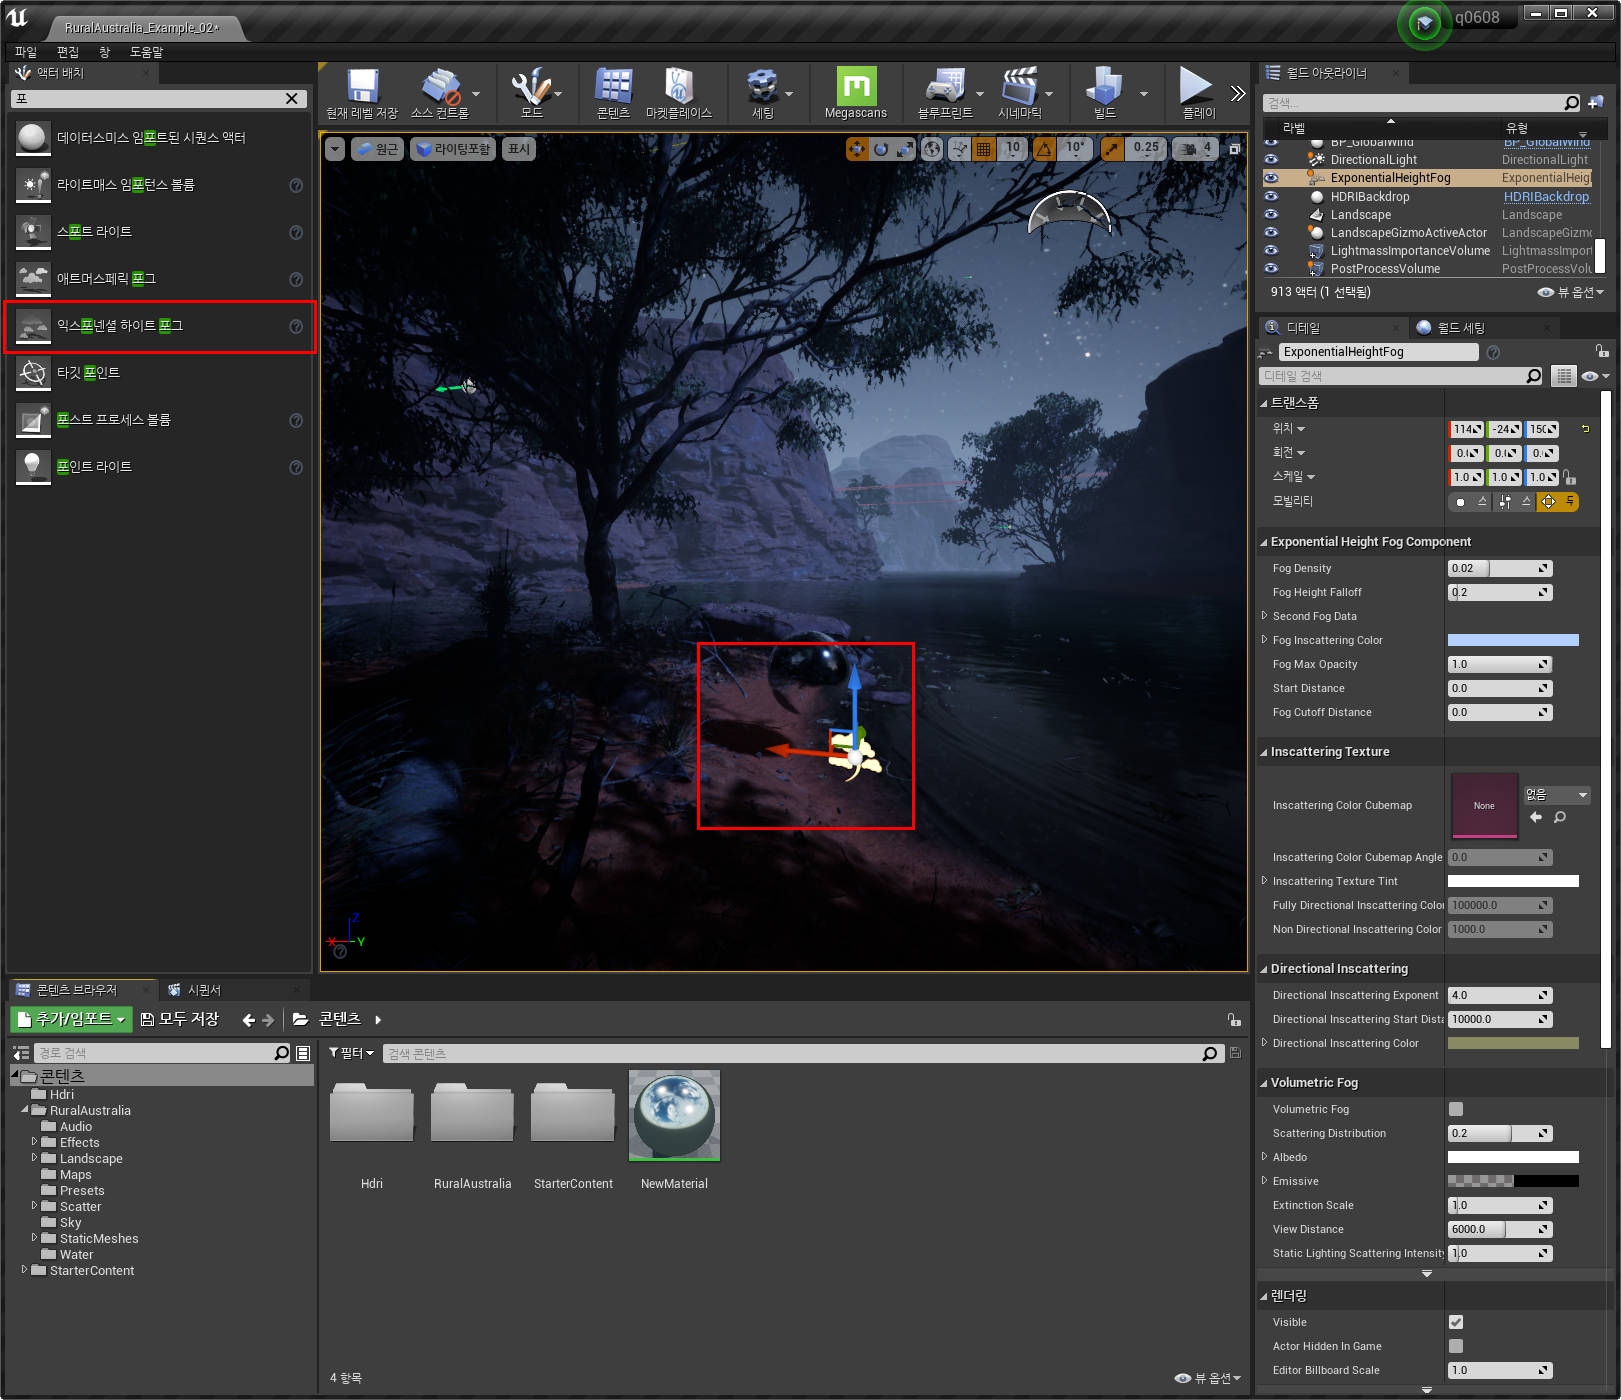Image resolution: width=1621 pixels, height=1400 pixels.
Task: Open the Content browser grid icon
Action: point(613,86)
